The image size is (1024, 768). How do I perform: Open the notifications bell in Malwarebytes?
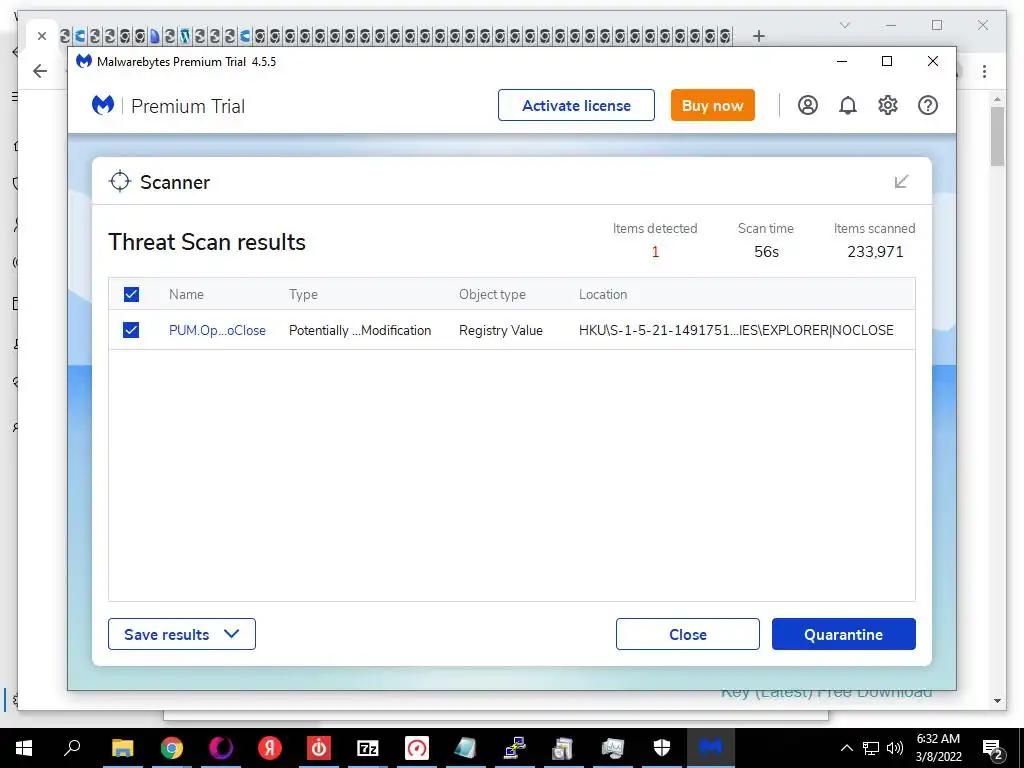(x=848, y=105)
